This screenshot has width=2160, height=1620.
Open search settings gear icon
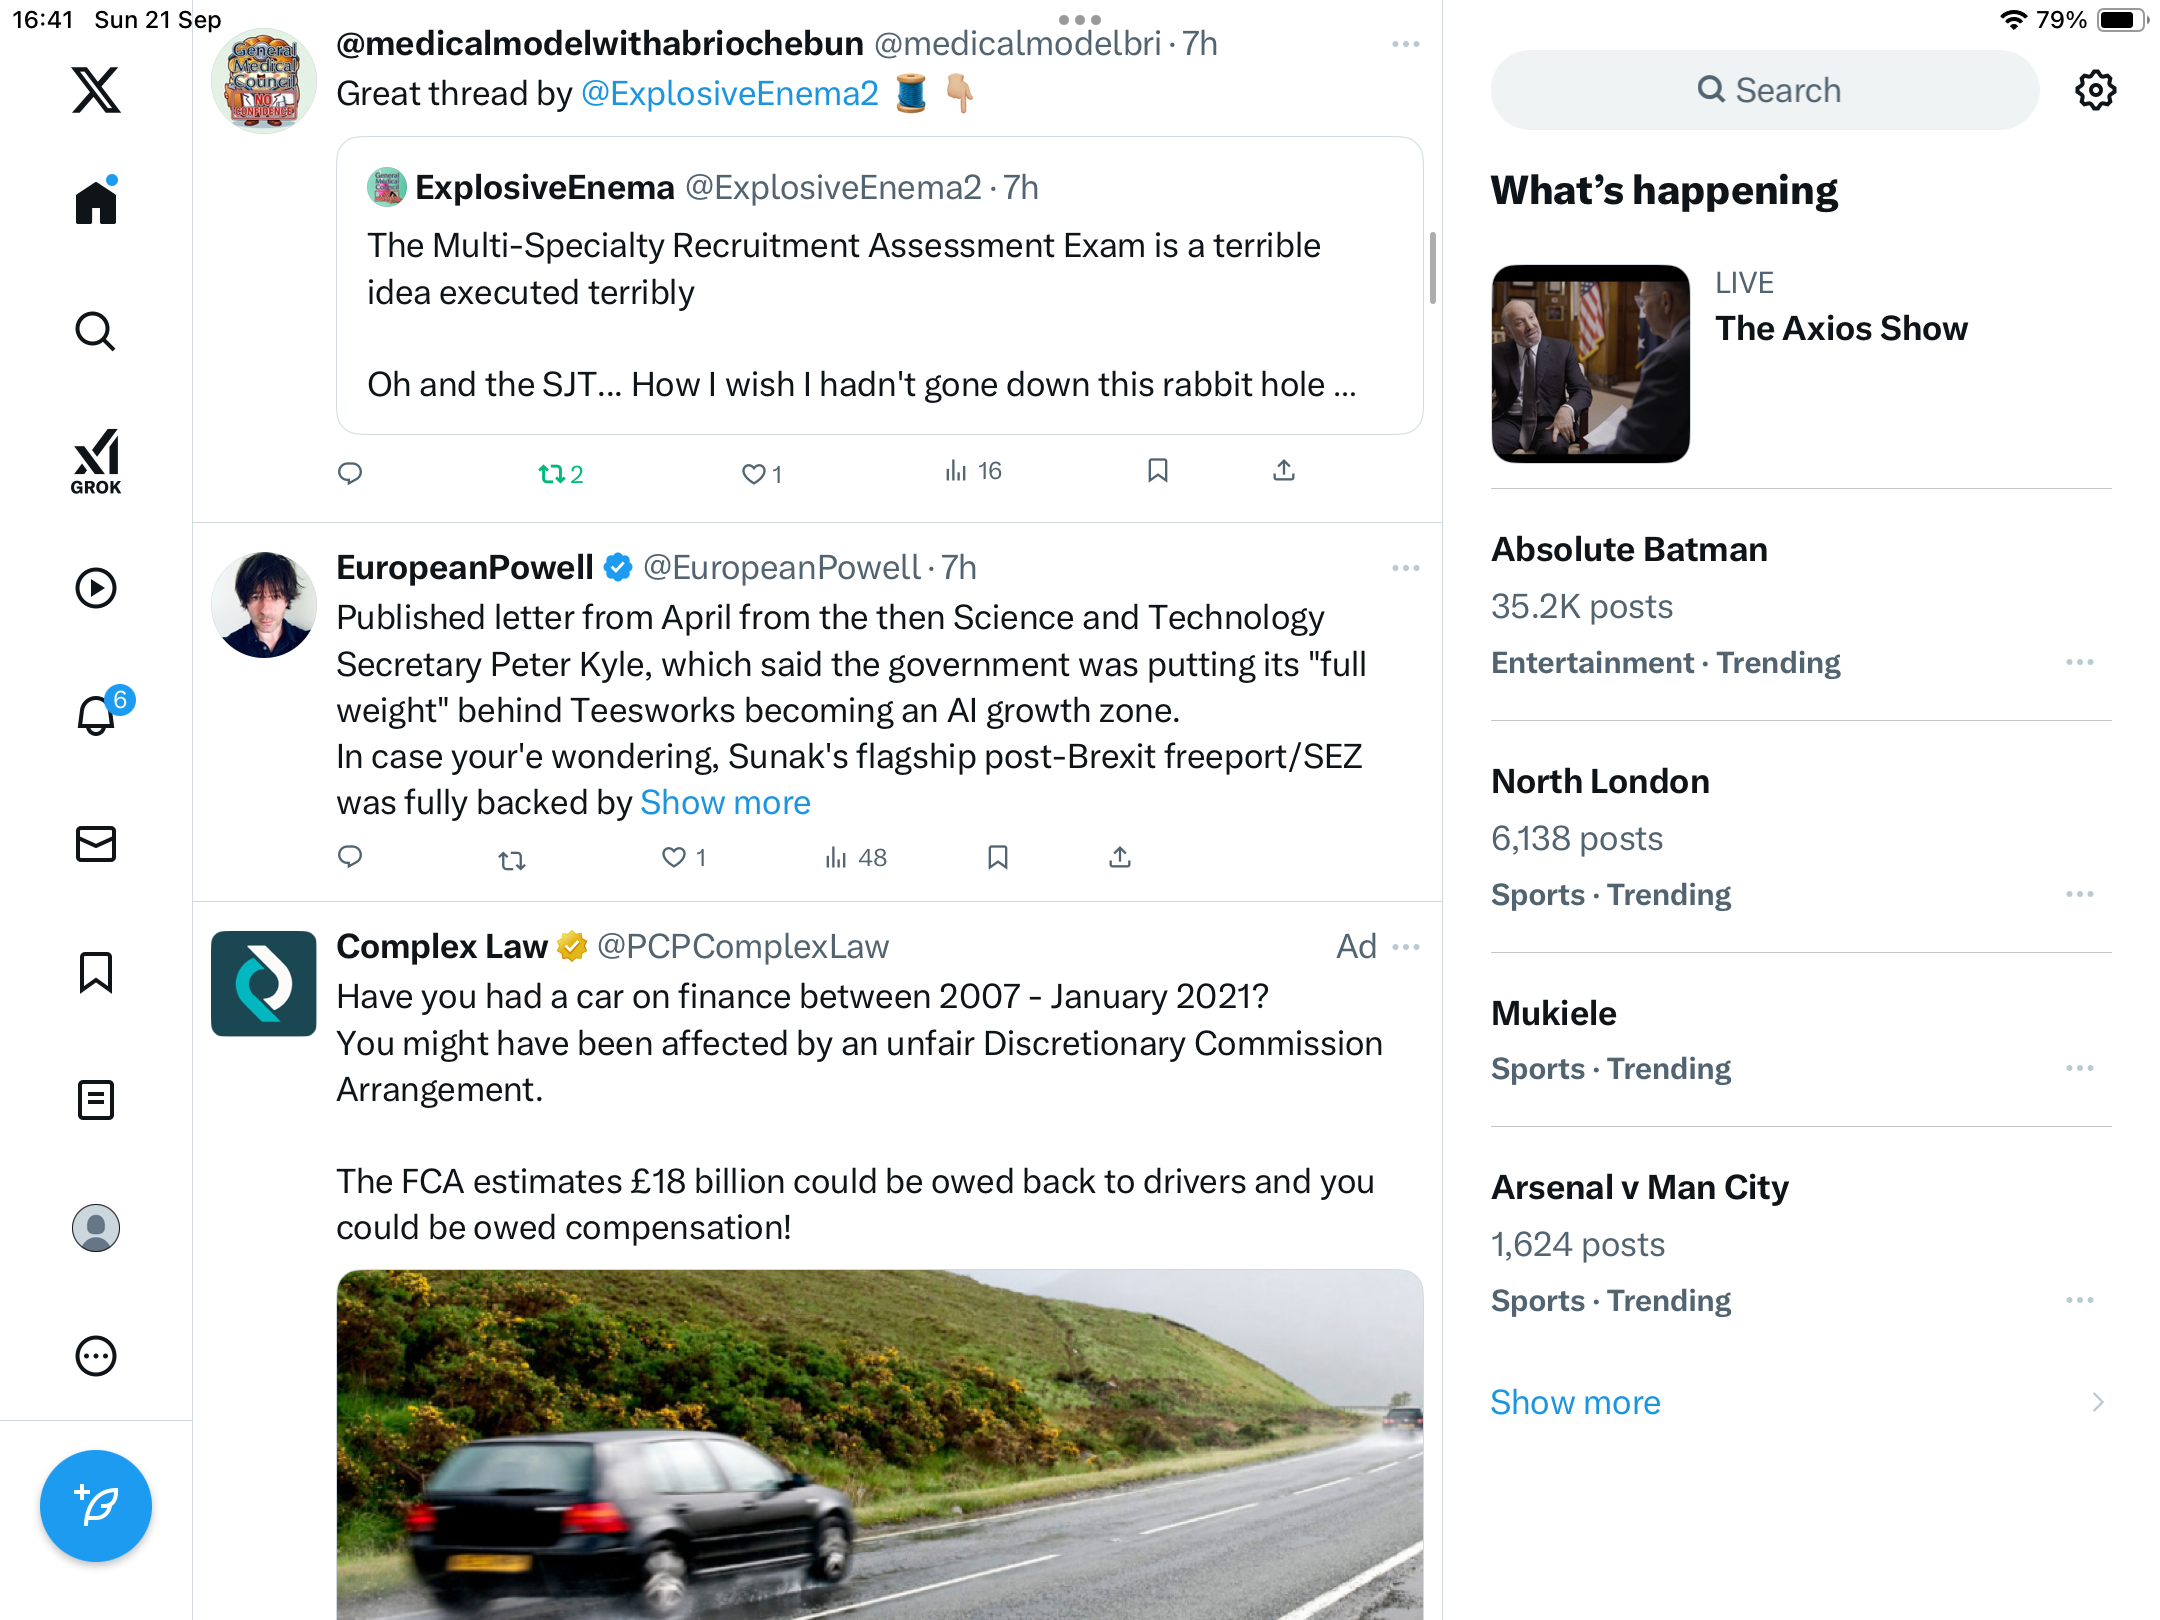pyautogui.click(x=2095, y=90)
